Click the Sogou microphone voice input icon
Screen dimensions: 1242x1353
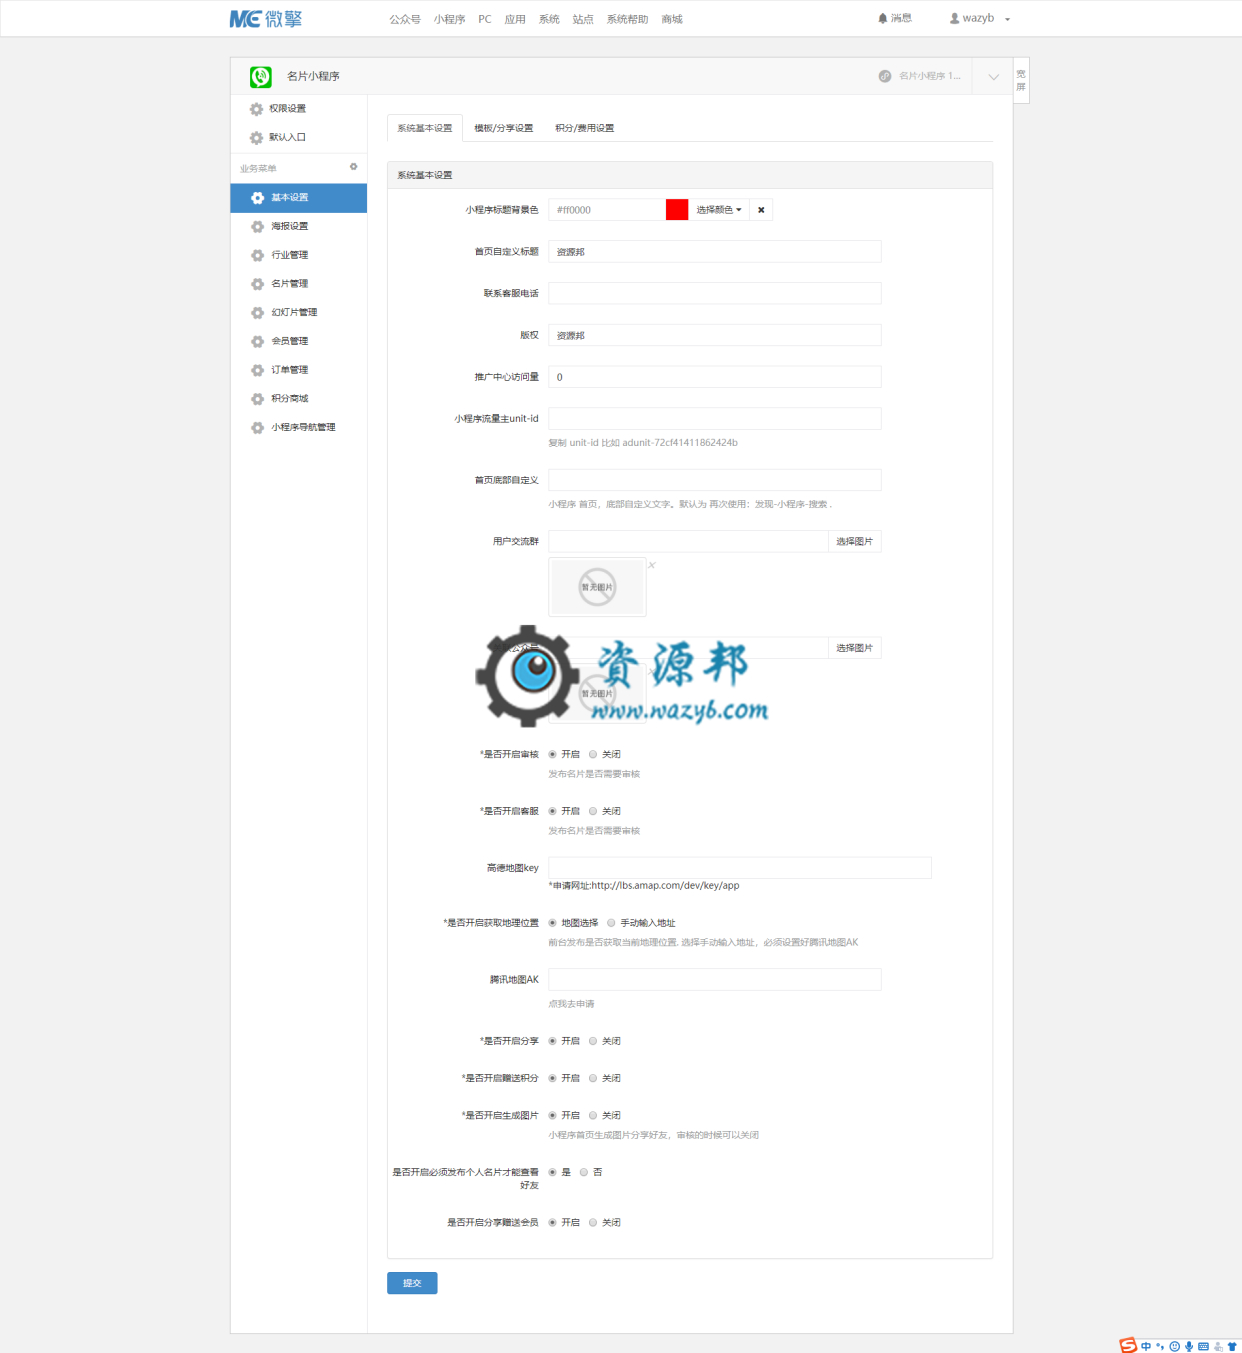pos(1189,1346)
